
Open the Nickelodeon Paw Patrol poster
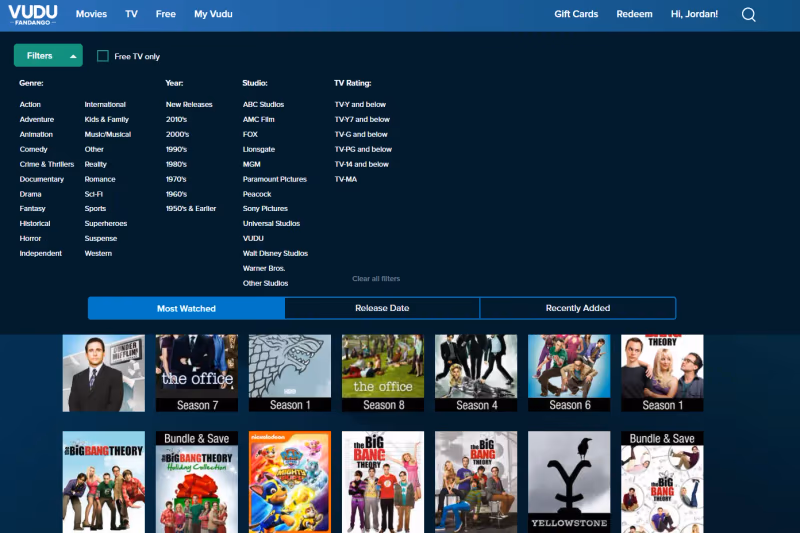pyautogui.click(x=290, y=482)
